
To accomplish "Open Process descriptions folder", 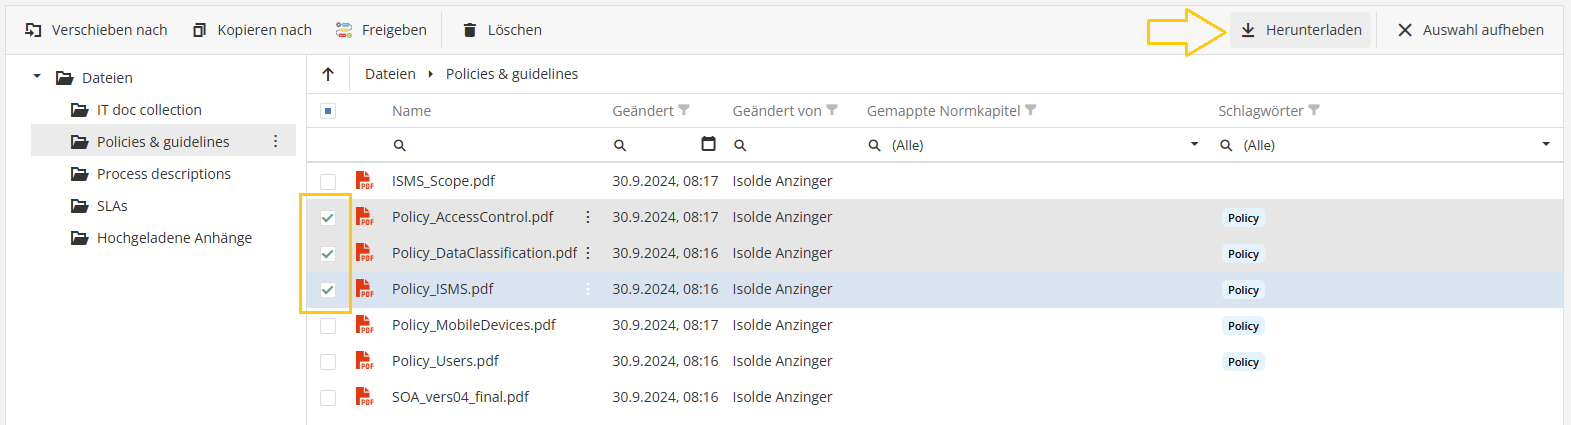I will [163, 174].
